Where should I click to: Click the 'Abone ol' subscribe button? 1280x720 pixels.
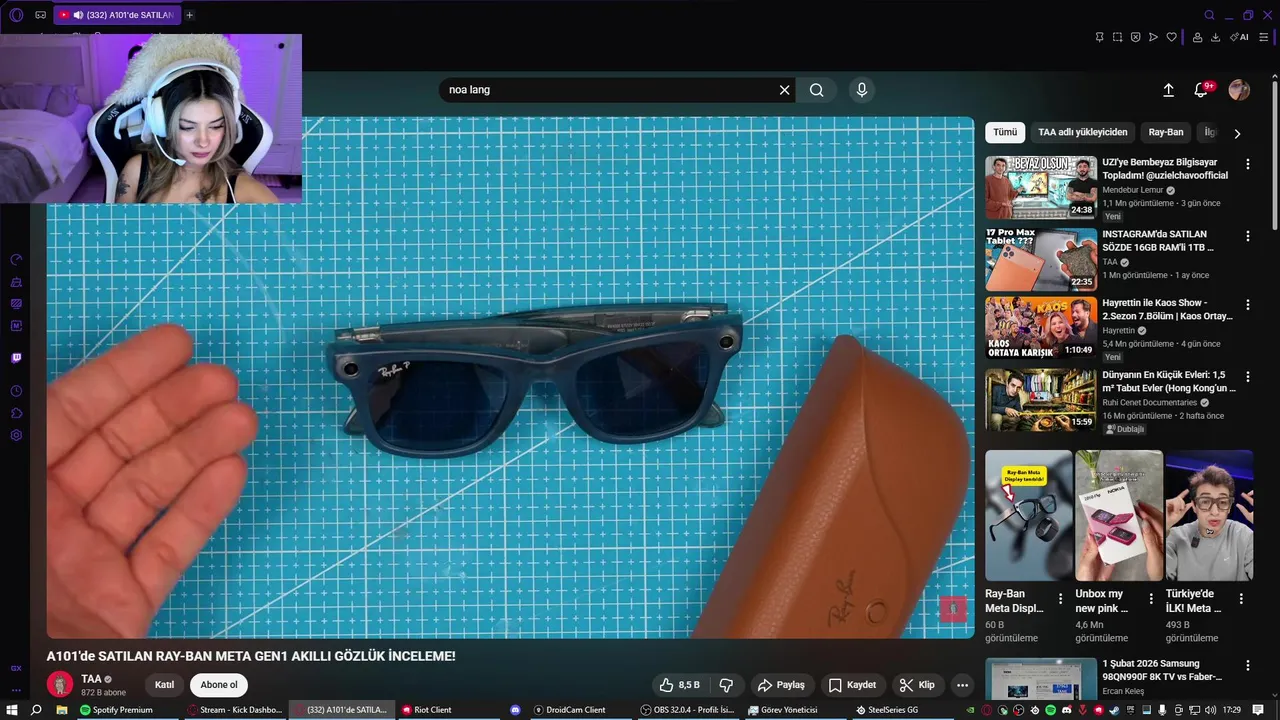pos(219,685)
